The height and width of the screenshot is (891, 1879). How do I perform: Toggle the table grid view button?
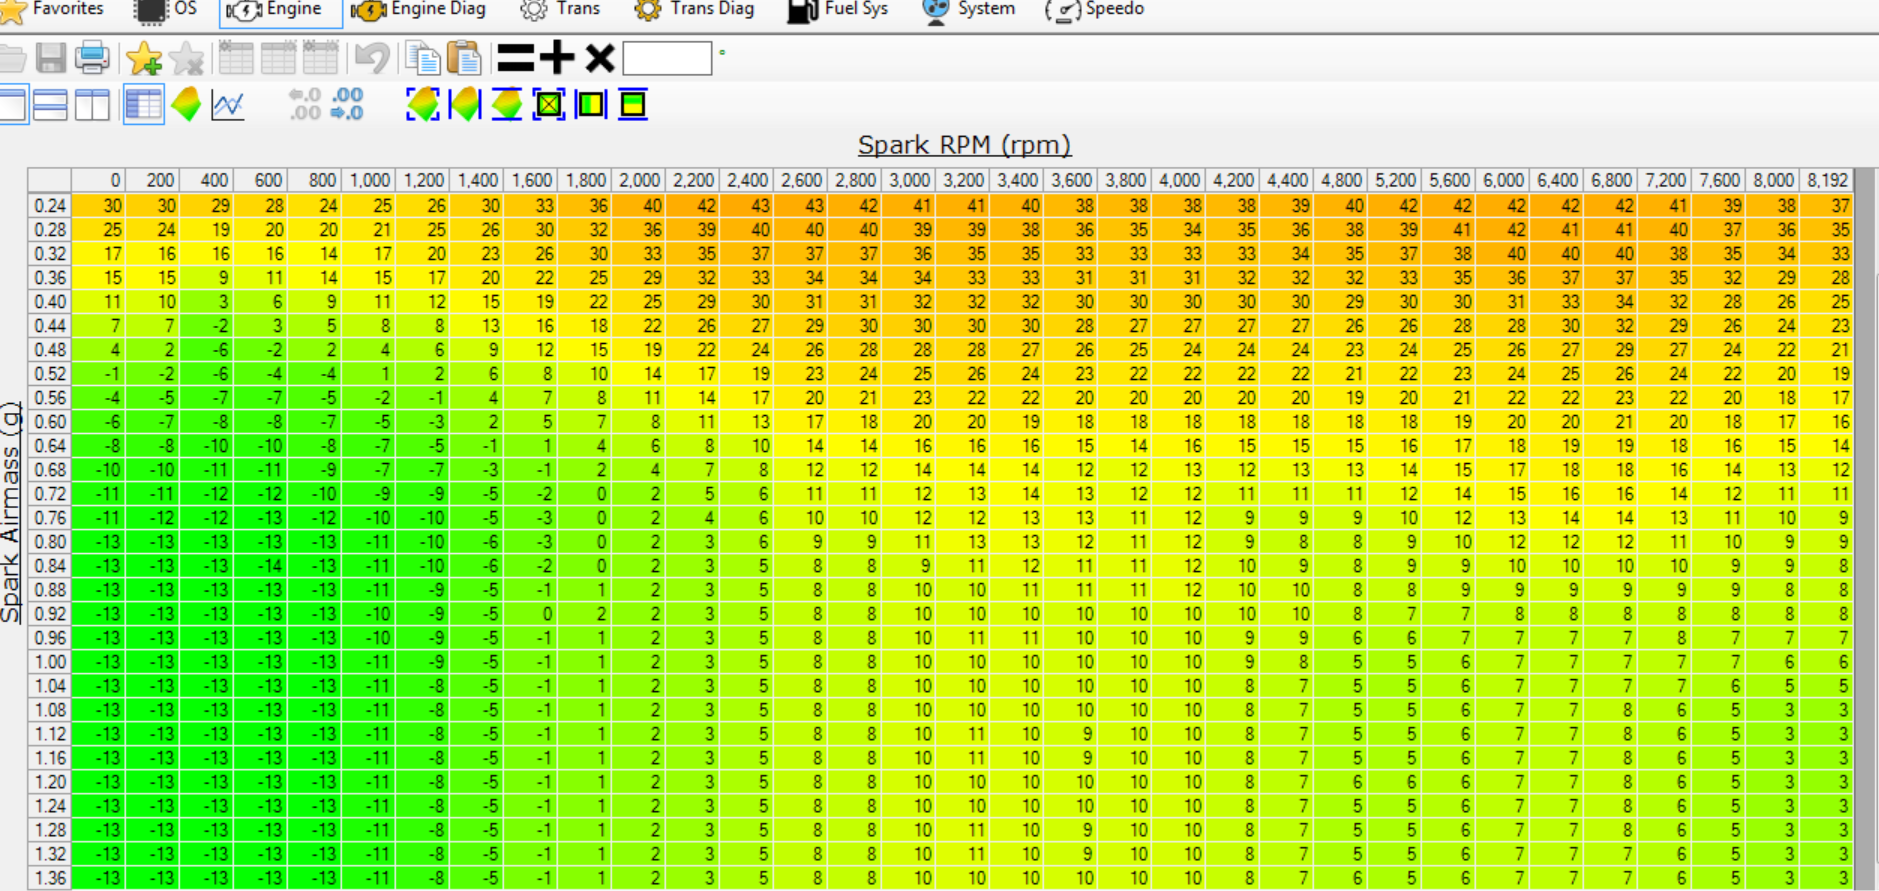click(x=143, y=104)
